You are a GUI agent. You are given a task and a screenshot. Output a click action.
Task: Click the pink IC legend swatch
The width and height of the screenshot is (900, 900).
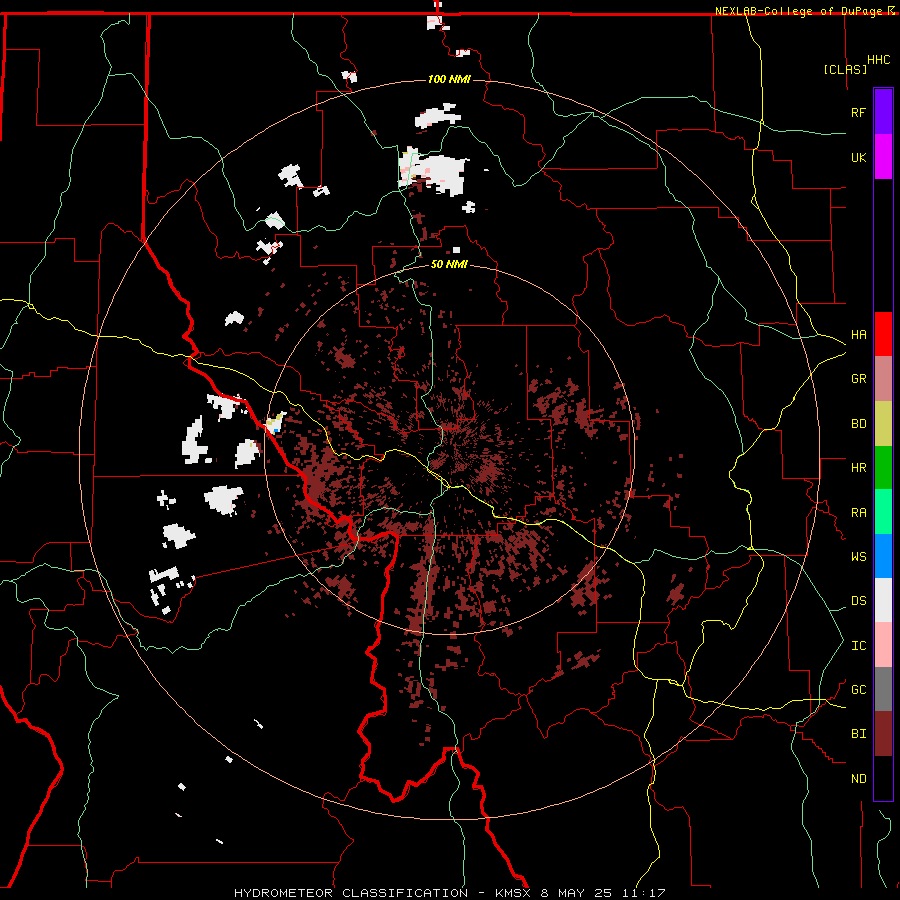point(883,645)
